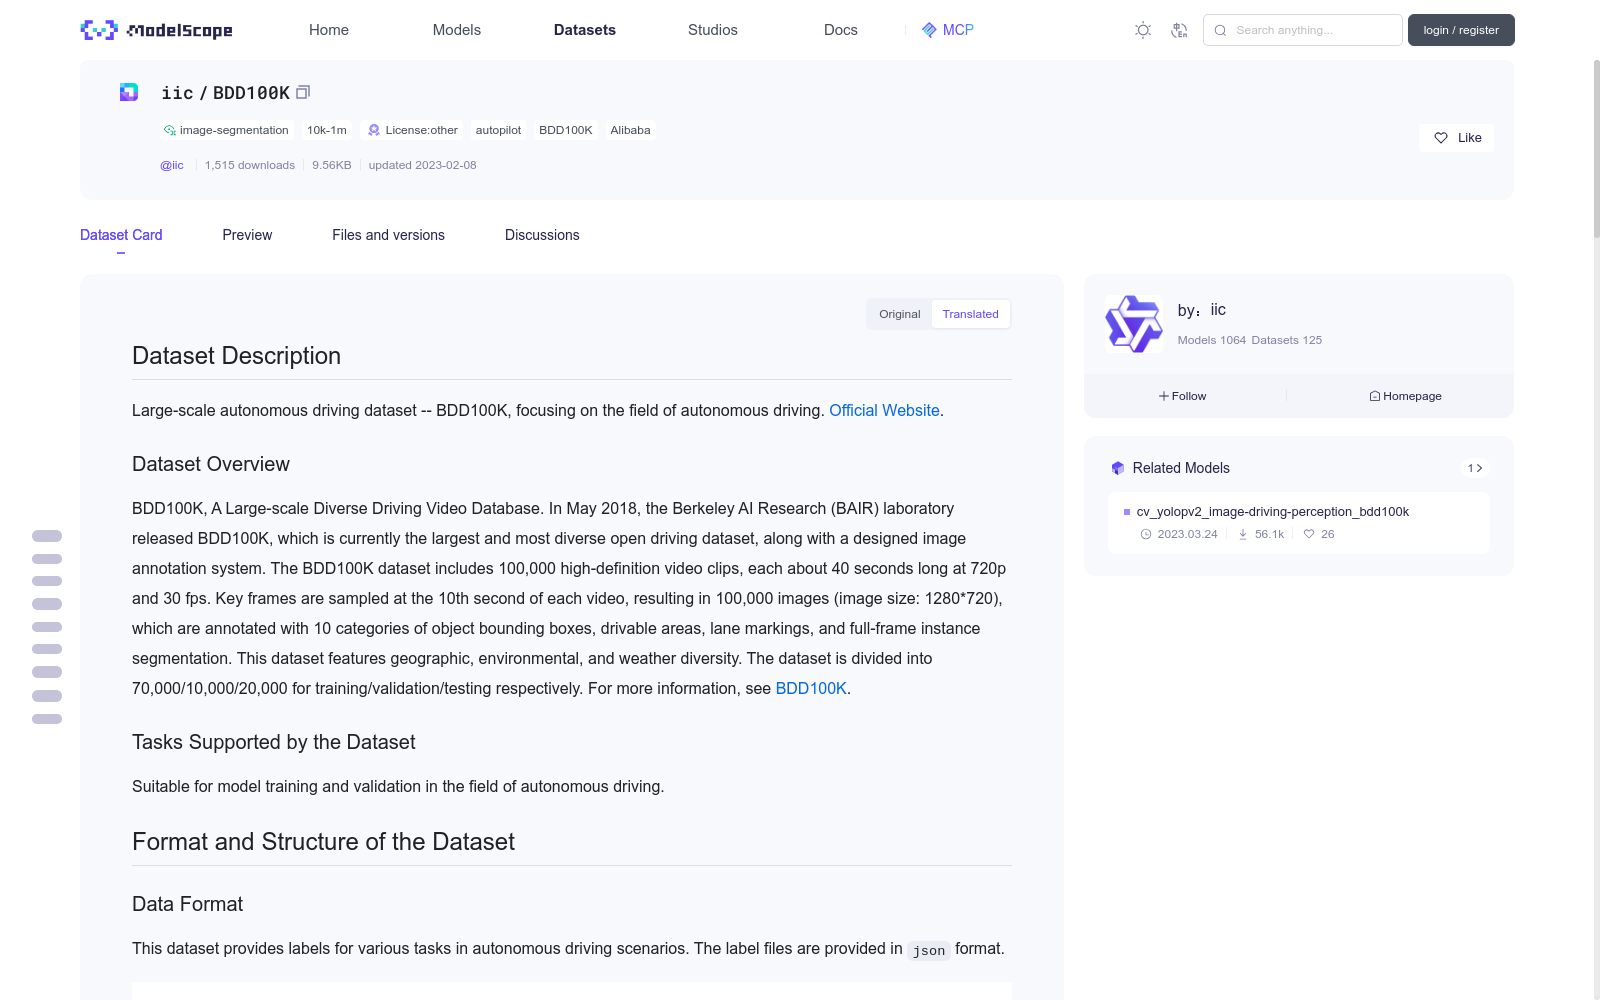Click the page's vertical scrollbar
Screen dimensions: 1600x1000
pyautogui.click(x=1596, y=150)
